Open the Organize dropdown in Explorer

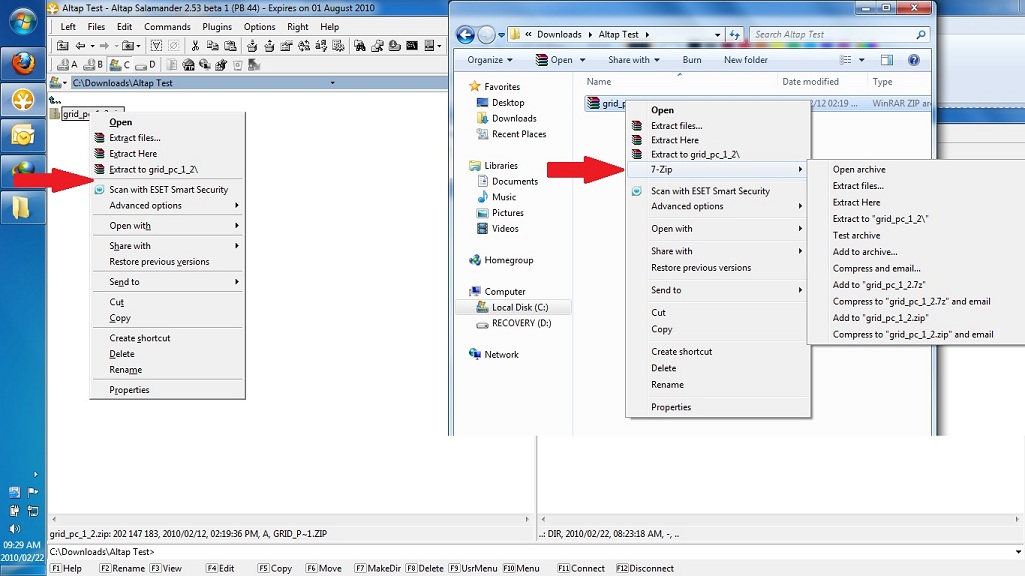point(490,60)
